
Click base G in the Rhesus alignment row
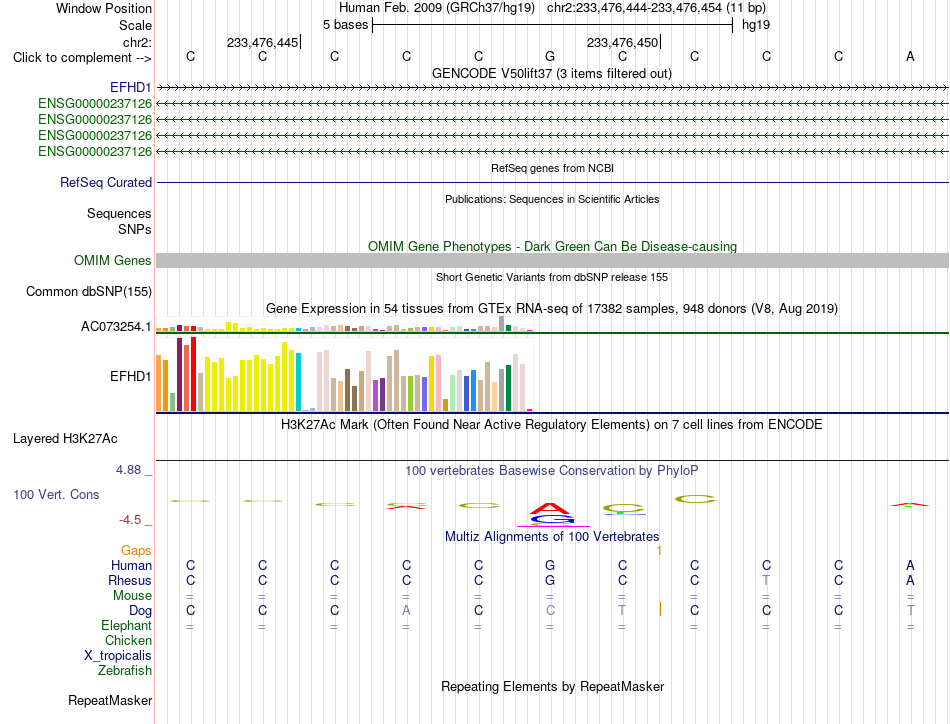pos(550,580)
